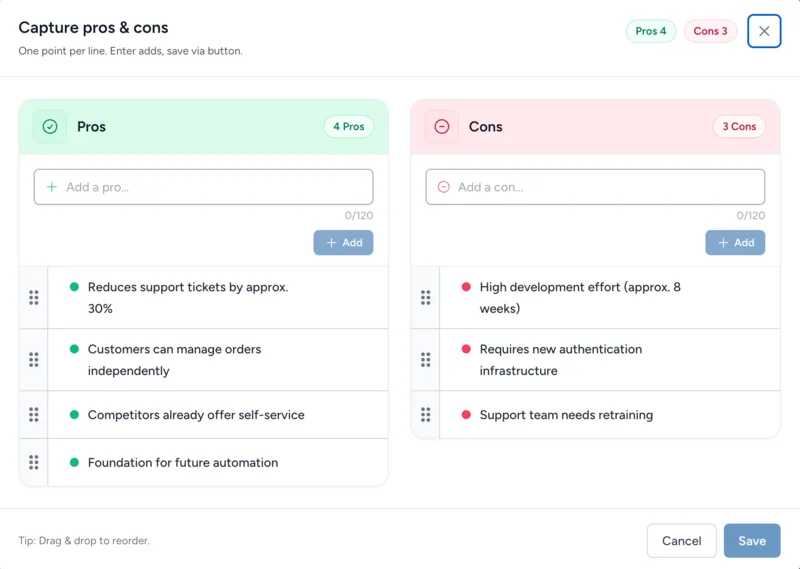The image size is (800, 569).
Task: Grab drag handle for 'Reduces support tickets' item
Action: point(34,298)
